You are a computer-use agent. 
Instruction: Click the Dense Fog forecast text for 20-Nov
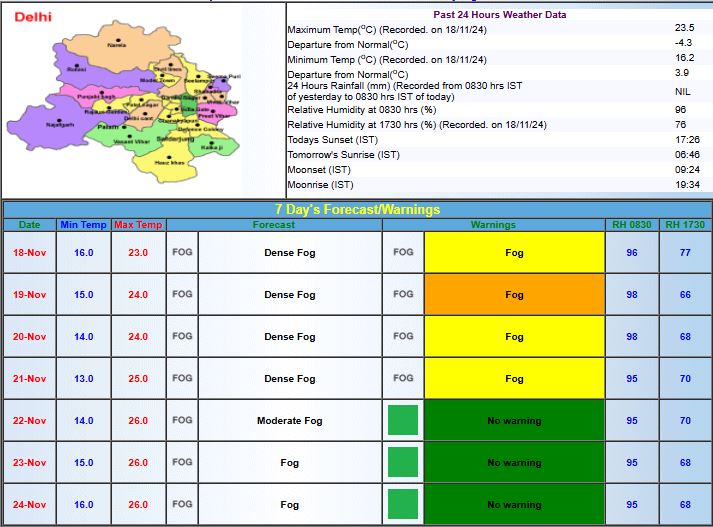290,336
